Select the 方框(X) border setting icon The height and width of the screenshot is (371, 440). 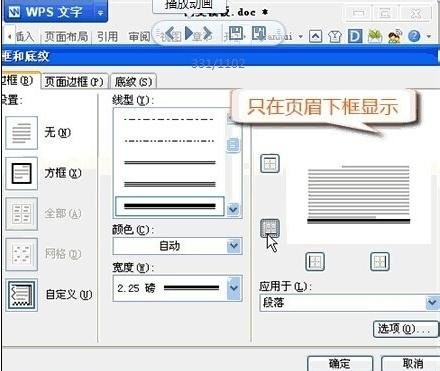click(x=22, y=173)
